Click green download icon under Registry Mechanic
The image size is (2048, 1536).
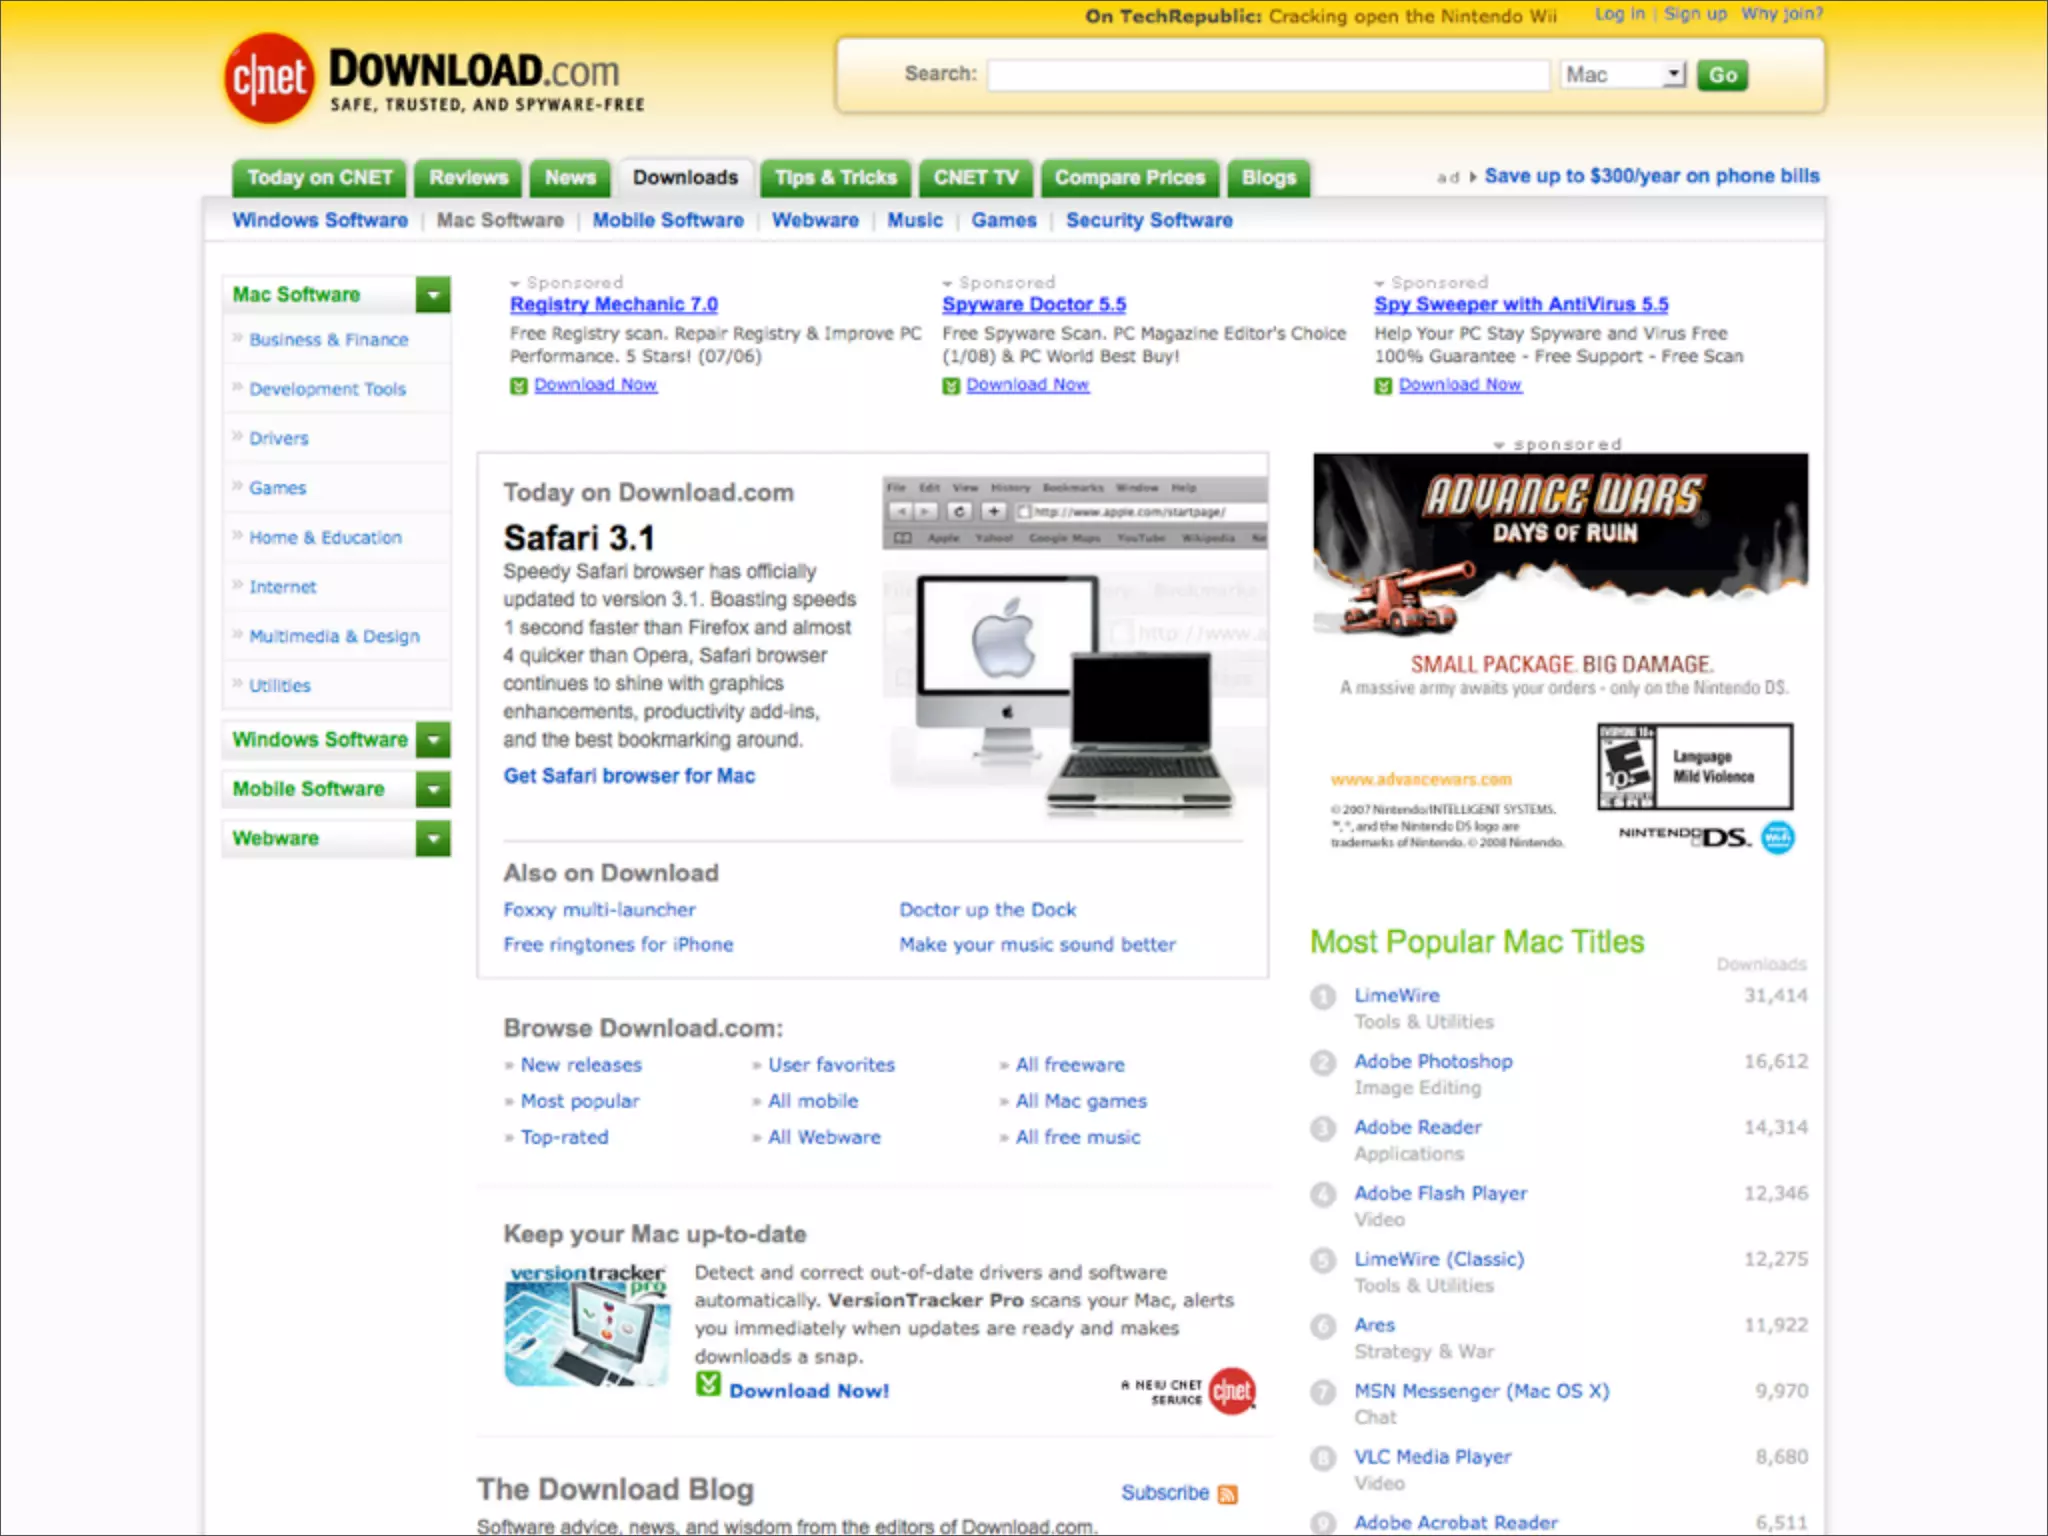point(518,386)
